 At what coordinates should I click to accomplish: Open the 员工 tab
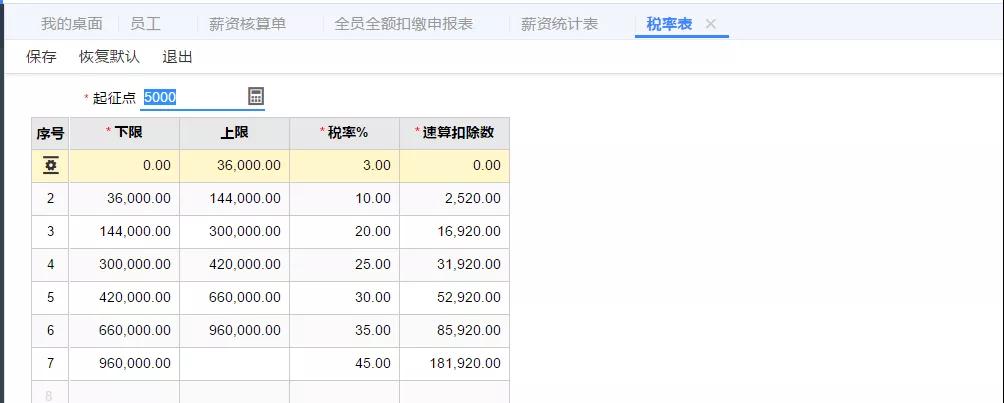145,24
